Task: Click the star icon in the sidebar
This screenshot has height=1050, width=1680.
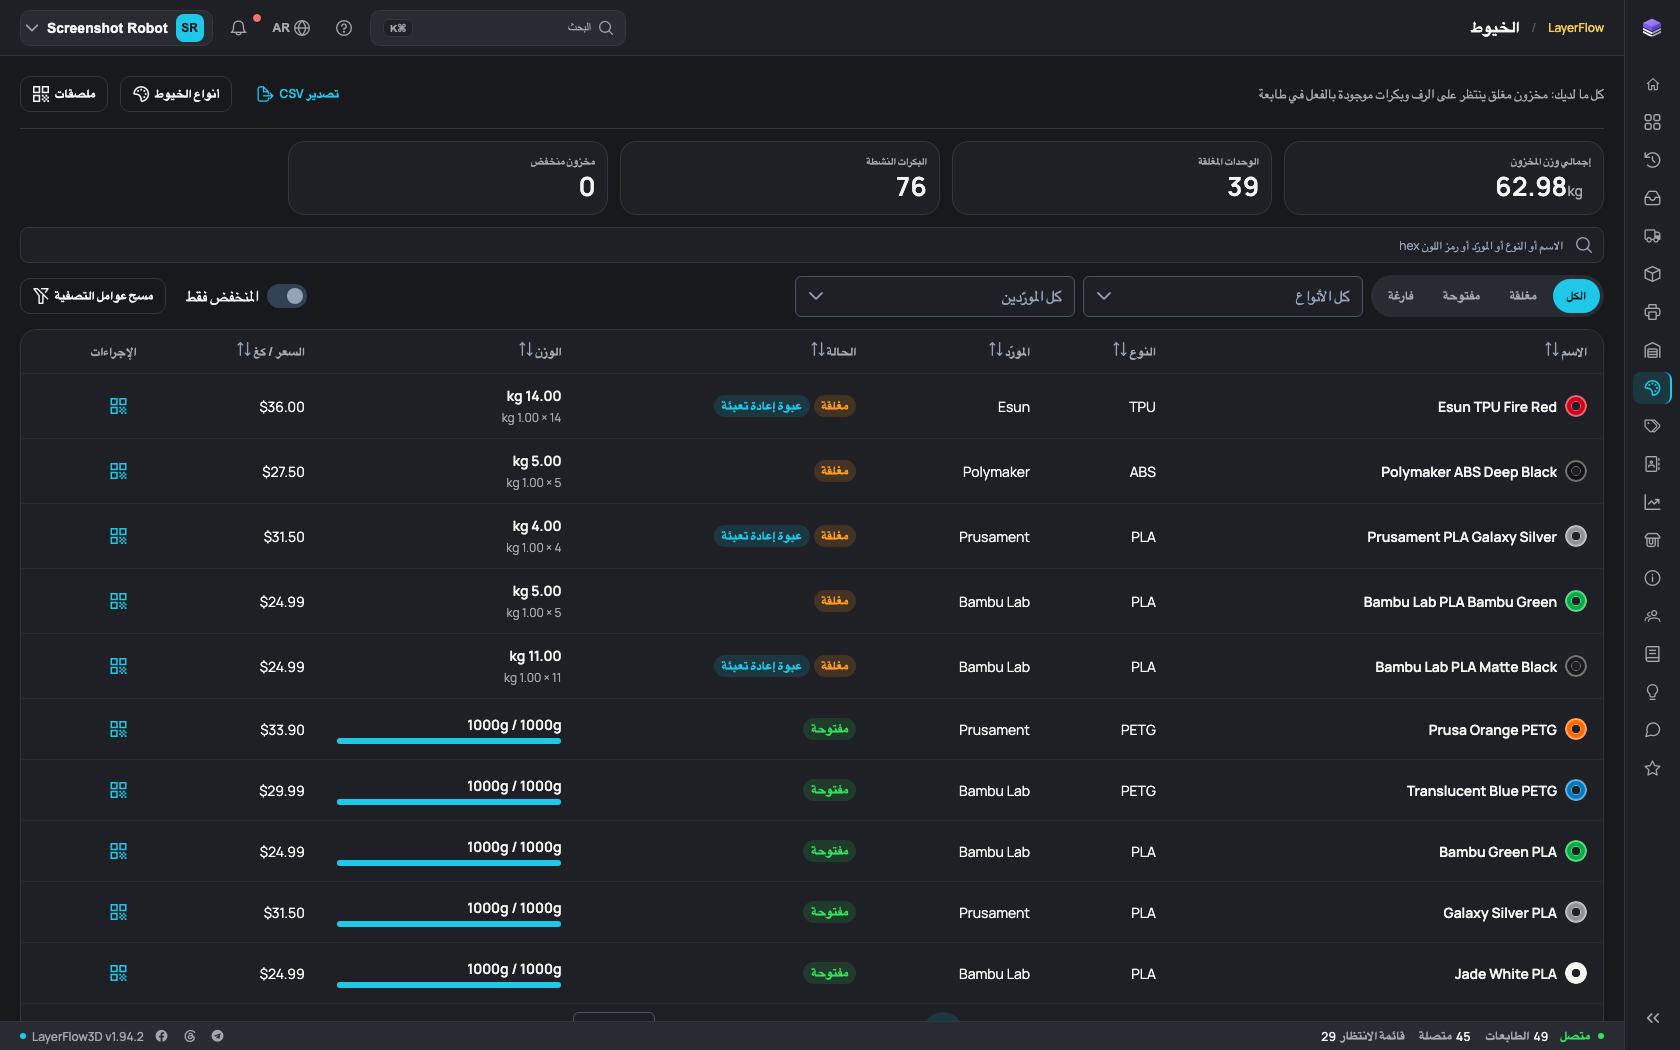Action: [x=1652, y=768]
